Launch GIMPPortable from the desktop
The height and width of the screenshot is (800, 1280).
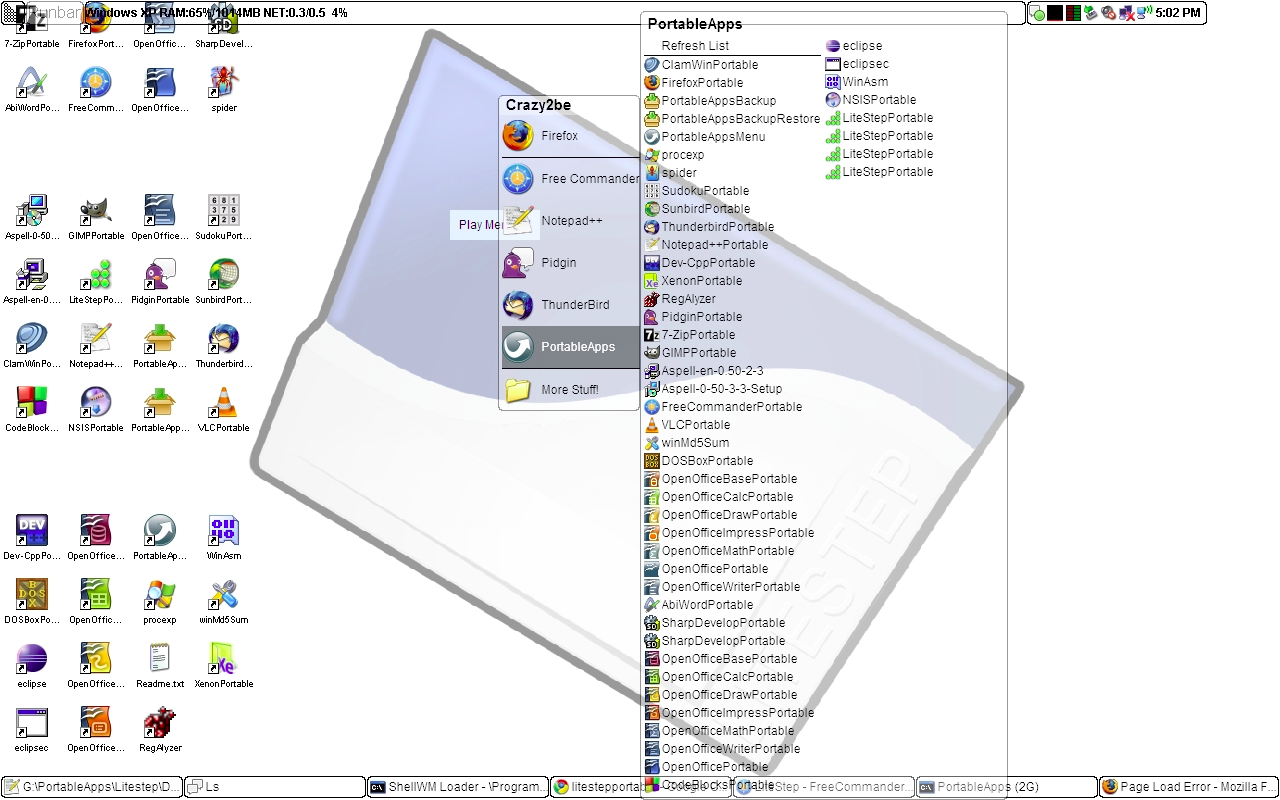[96, 217]
